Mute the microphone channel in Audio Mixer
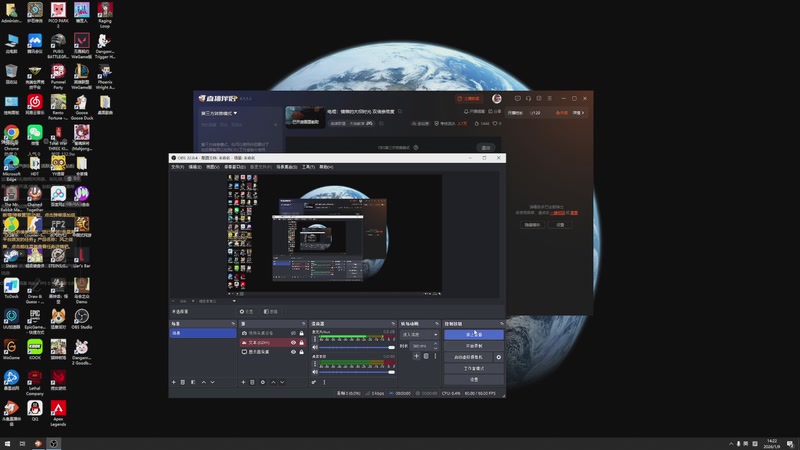The height and width of the screenshot is (450, 800). click(315, 347)
